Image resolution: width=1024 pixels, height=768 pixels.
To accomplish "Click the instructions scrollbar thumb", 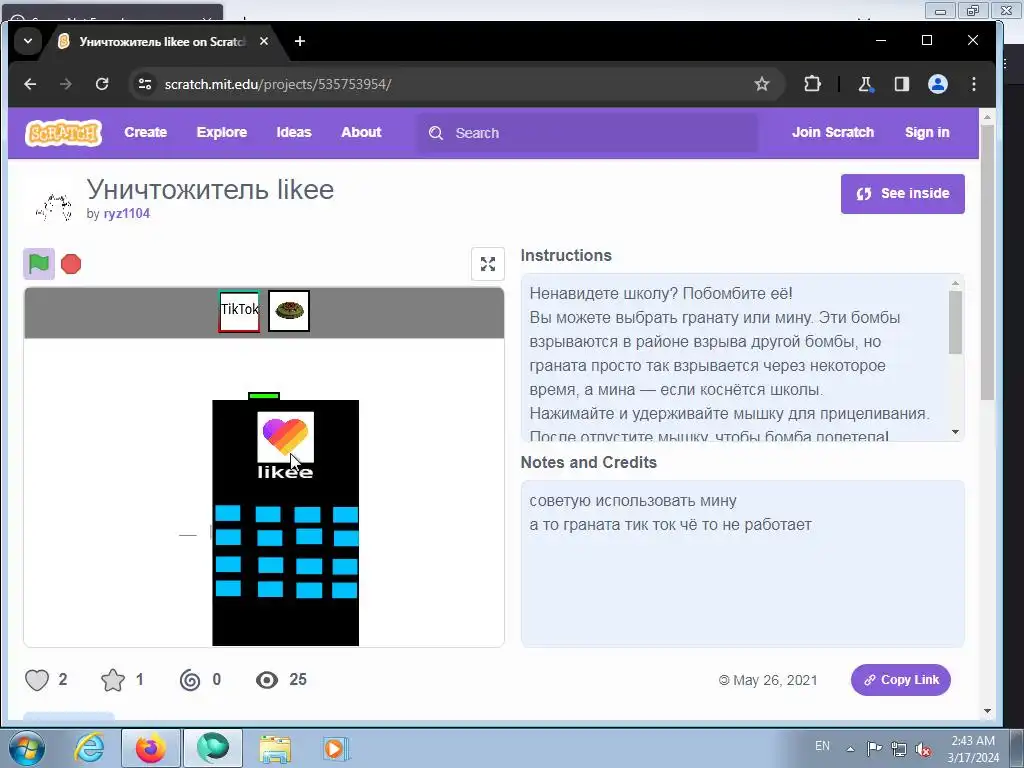I will [x=955, y=323].
